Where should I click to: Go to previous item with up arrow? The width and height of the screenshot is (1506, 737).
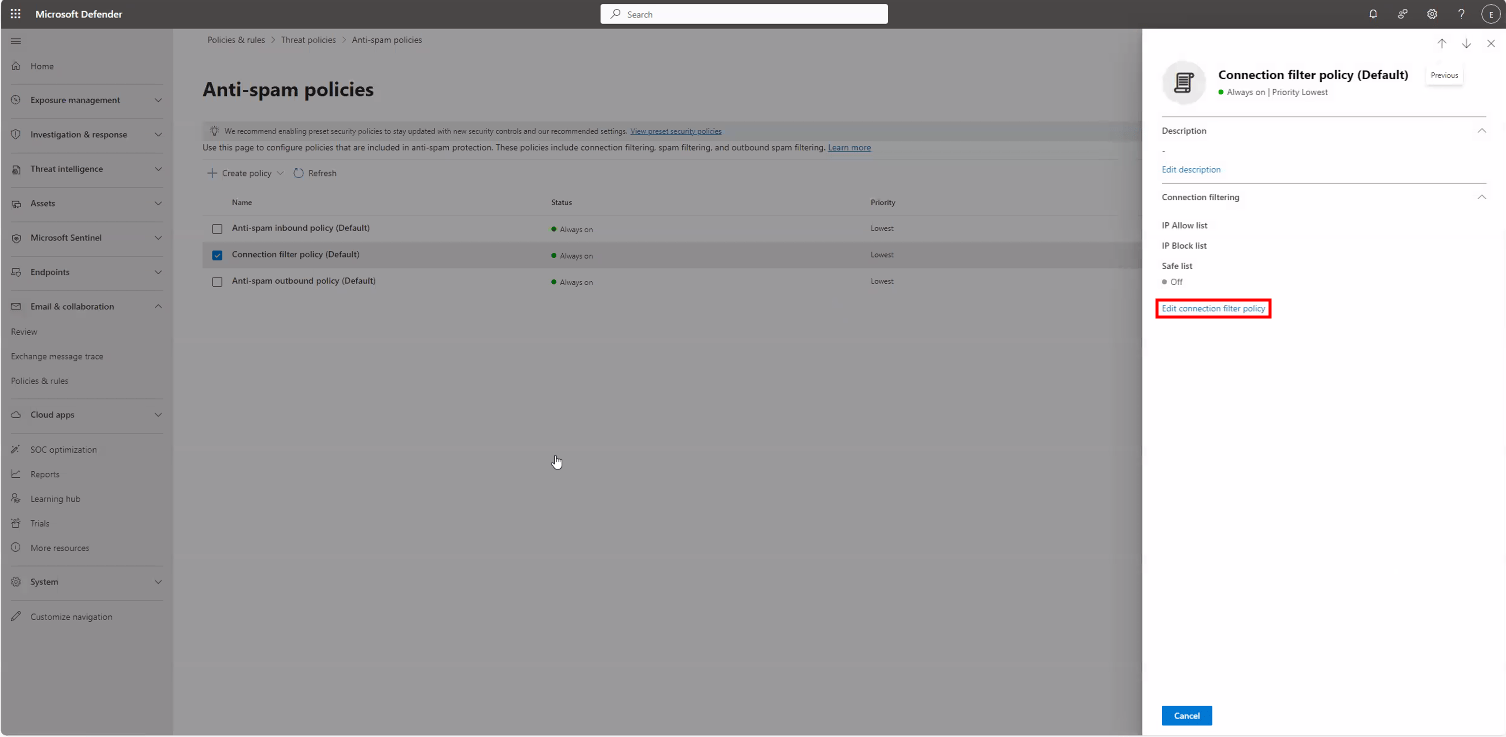click(x=1442, y=44)
